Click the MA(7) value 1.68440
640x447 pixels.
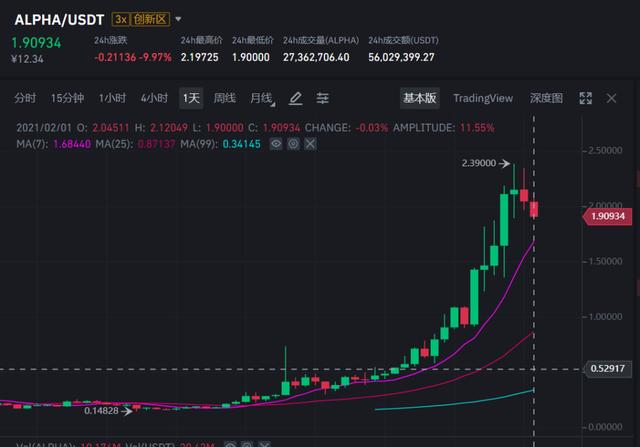[72, 144]
